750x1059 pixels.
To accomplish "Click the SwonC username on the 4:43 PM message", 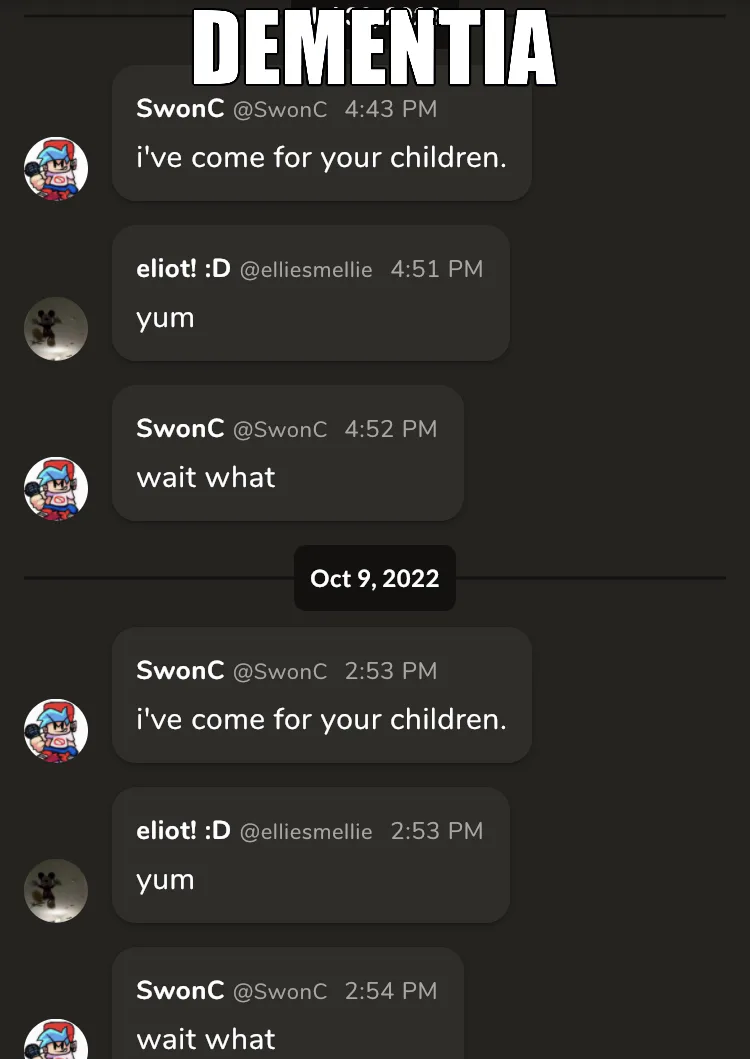I will tap(180, 109).
